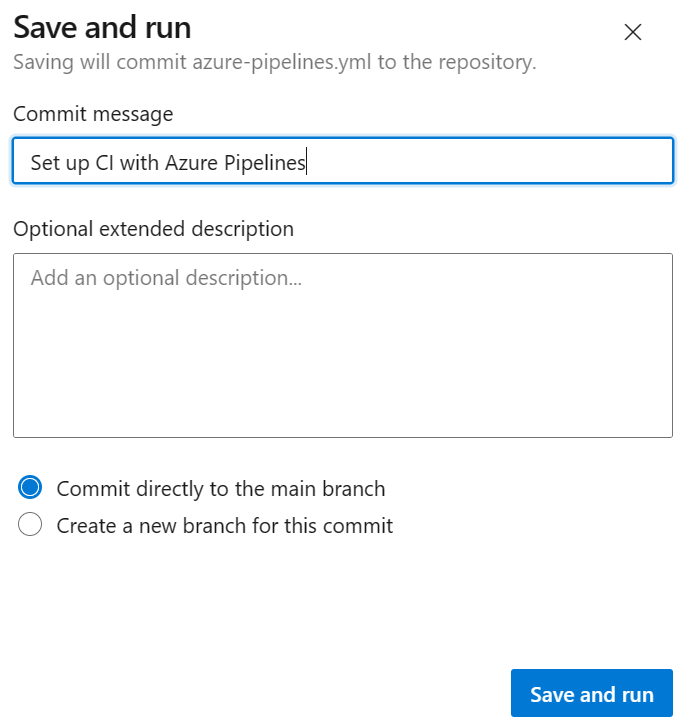Click the Commit message input field

342,162
